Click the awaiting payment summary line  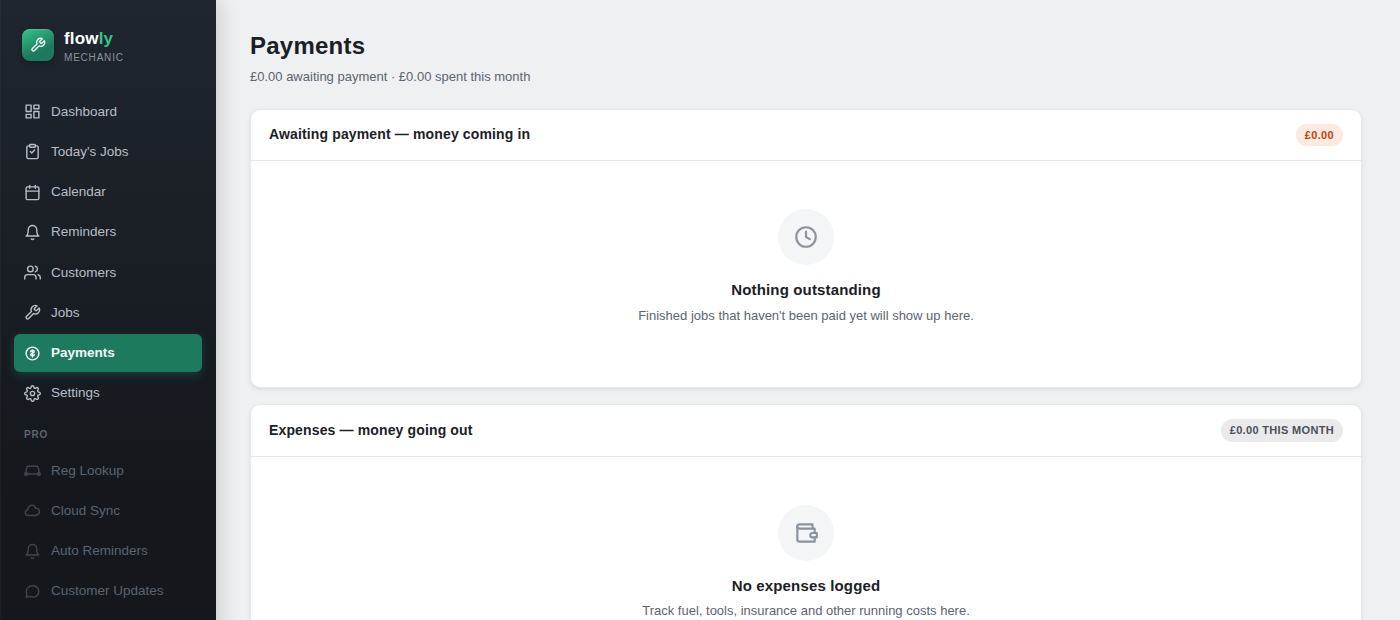click(x=390, y=77)
